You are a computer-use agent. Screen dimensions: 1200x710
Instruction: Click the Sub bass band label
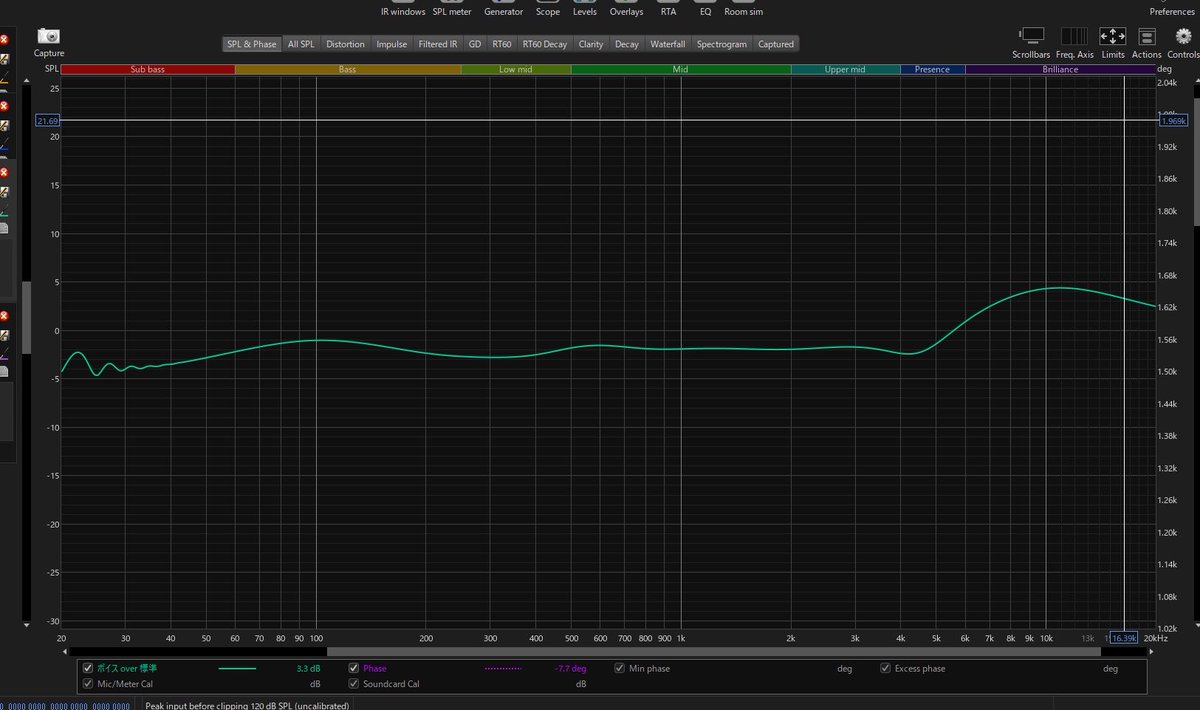click(x=148, y=70)
